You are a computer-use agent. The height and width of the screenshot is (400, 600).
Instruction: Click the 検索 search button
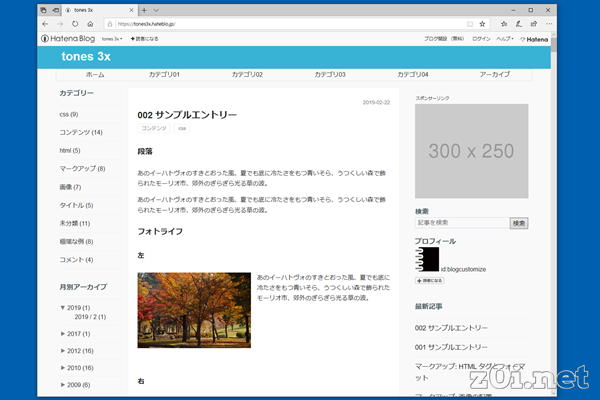point(519,223)
